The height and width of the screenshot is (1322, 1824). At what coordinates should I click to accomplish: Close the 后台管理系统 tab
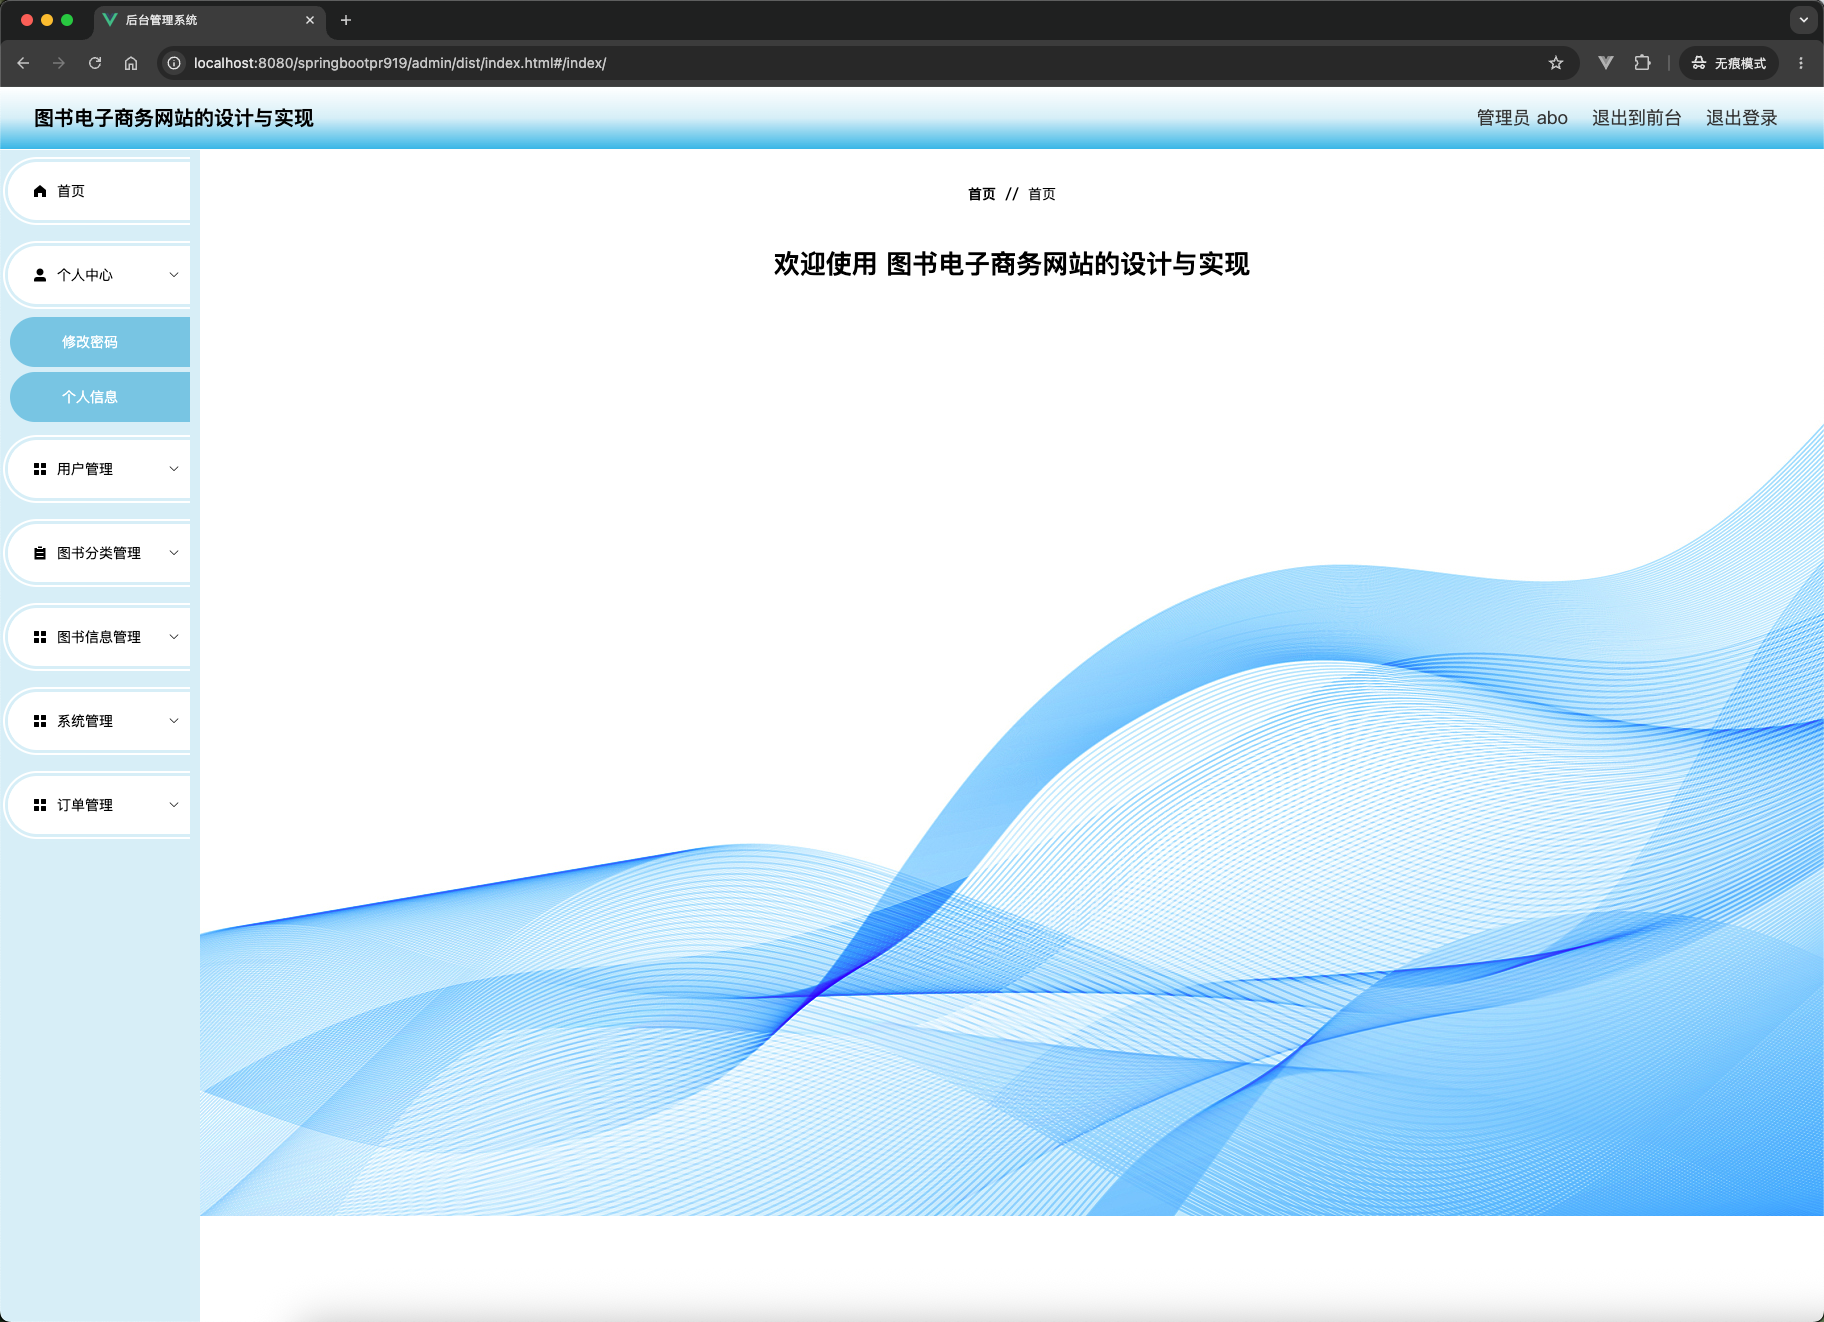[x=310, y=20]
